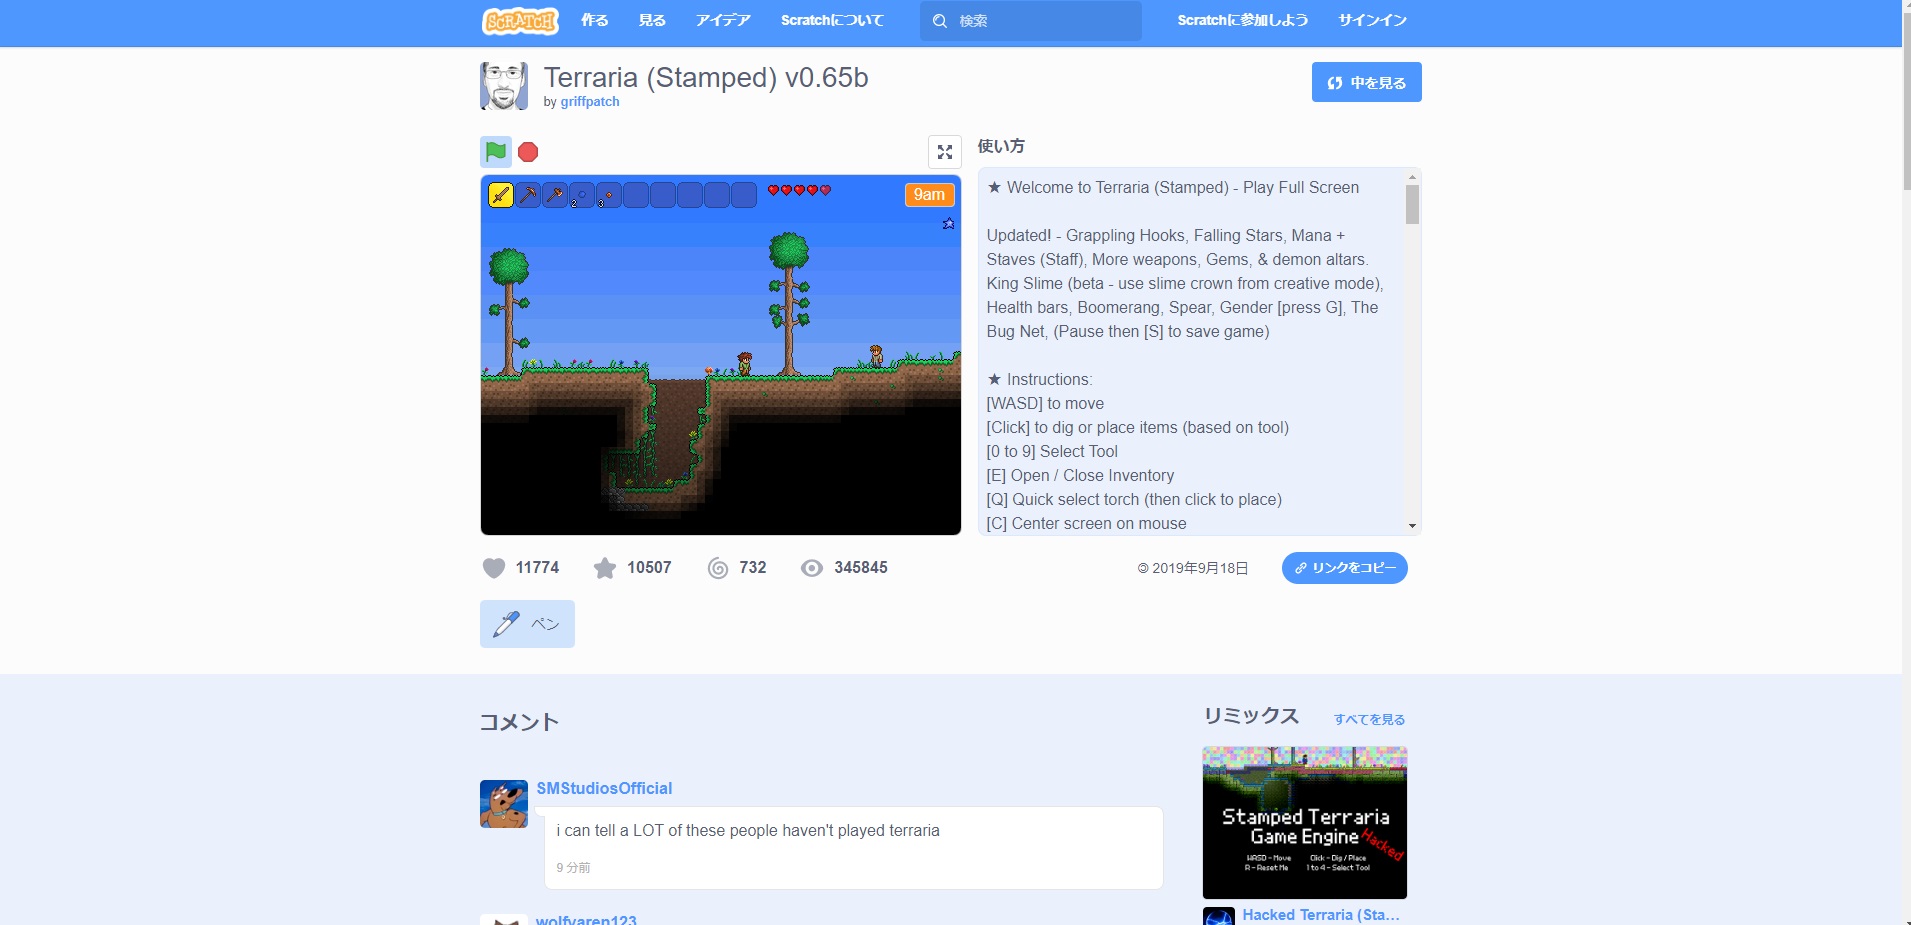Click the すべてを見る link for remixes
This screenshot has height=925, width=1911.
(x=1369, y=719)
